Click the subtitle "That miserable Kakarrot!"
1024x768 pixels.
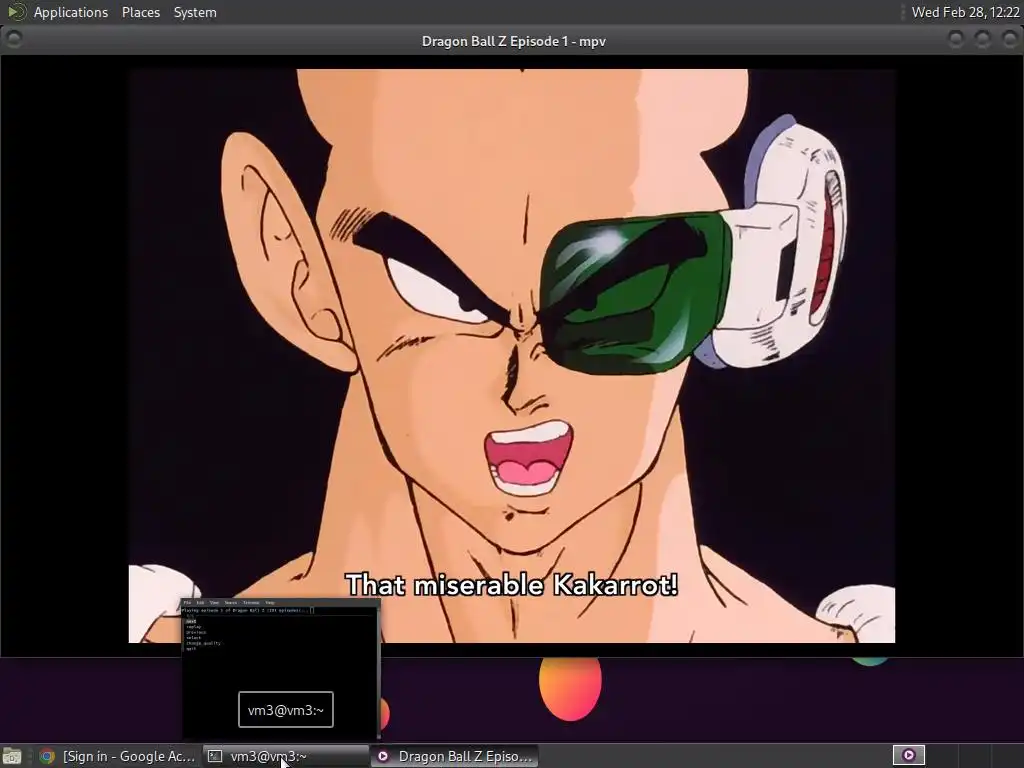[x=511, y=584]
